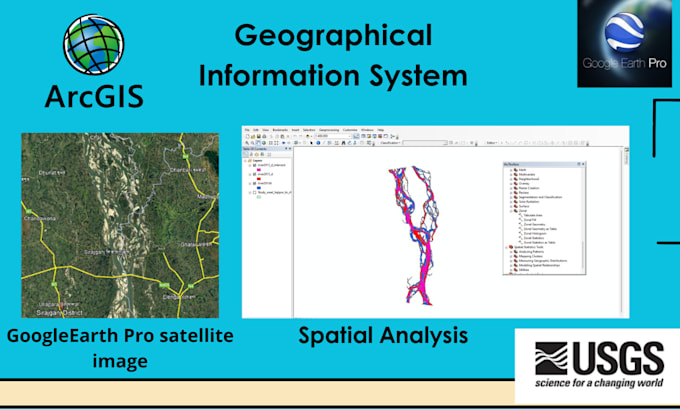Click the GoogleEarth Pro satellite image thumbnail

[120, 225]
